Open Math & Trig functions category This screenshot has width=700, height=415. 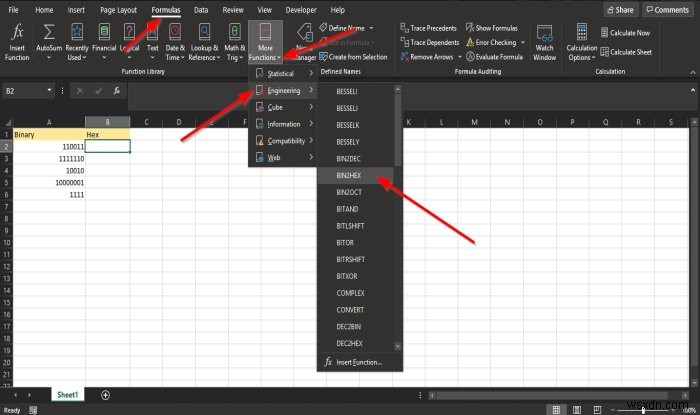click(234, 42)
